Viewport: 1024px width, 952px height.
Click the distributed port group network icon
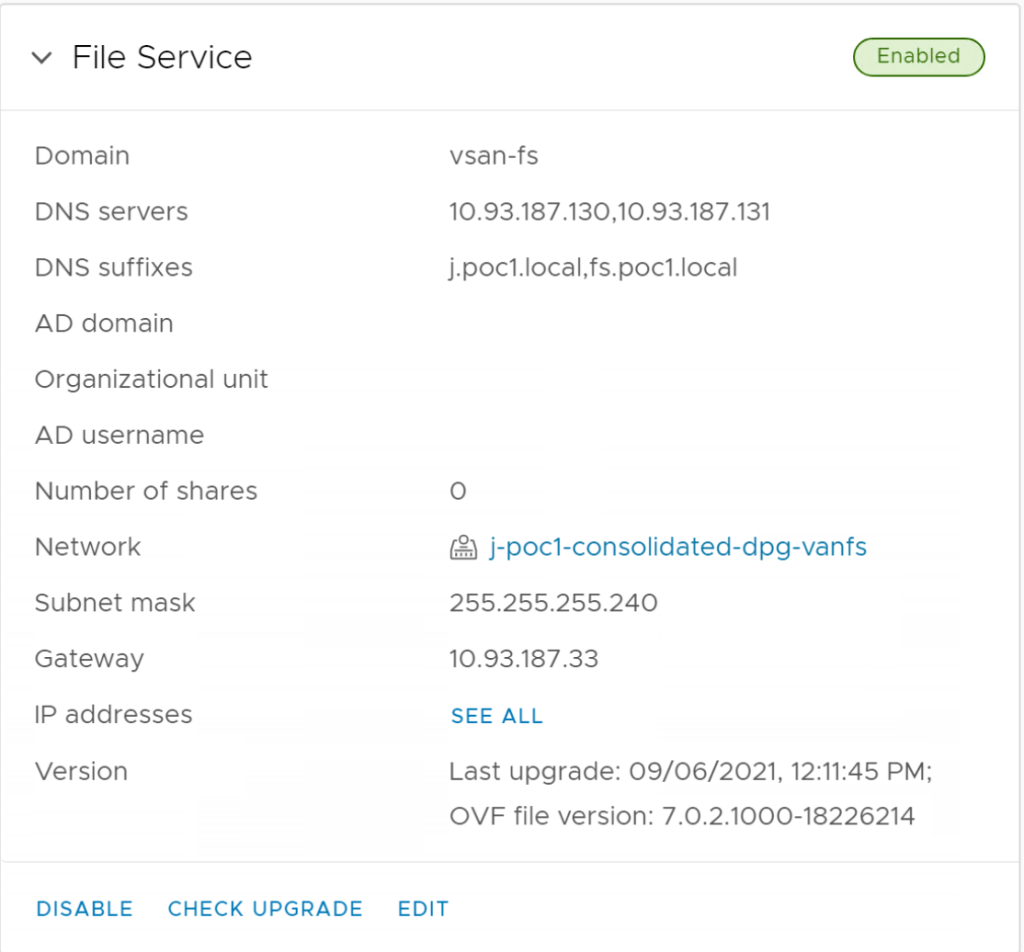pos(463,548)
